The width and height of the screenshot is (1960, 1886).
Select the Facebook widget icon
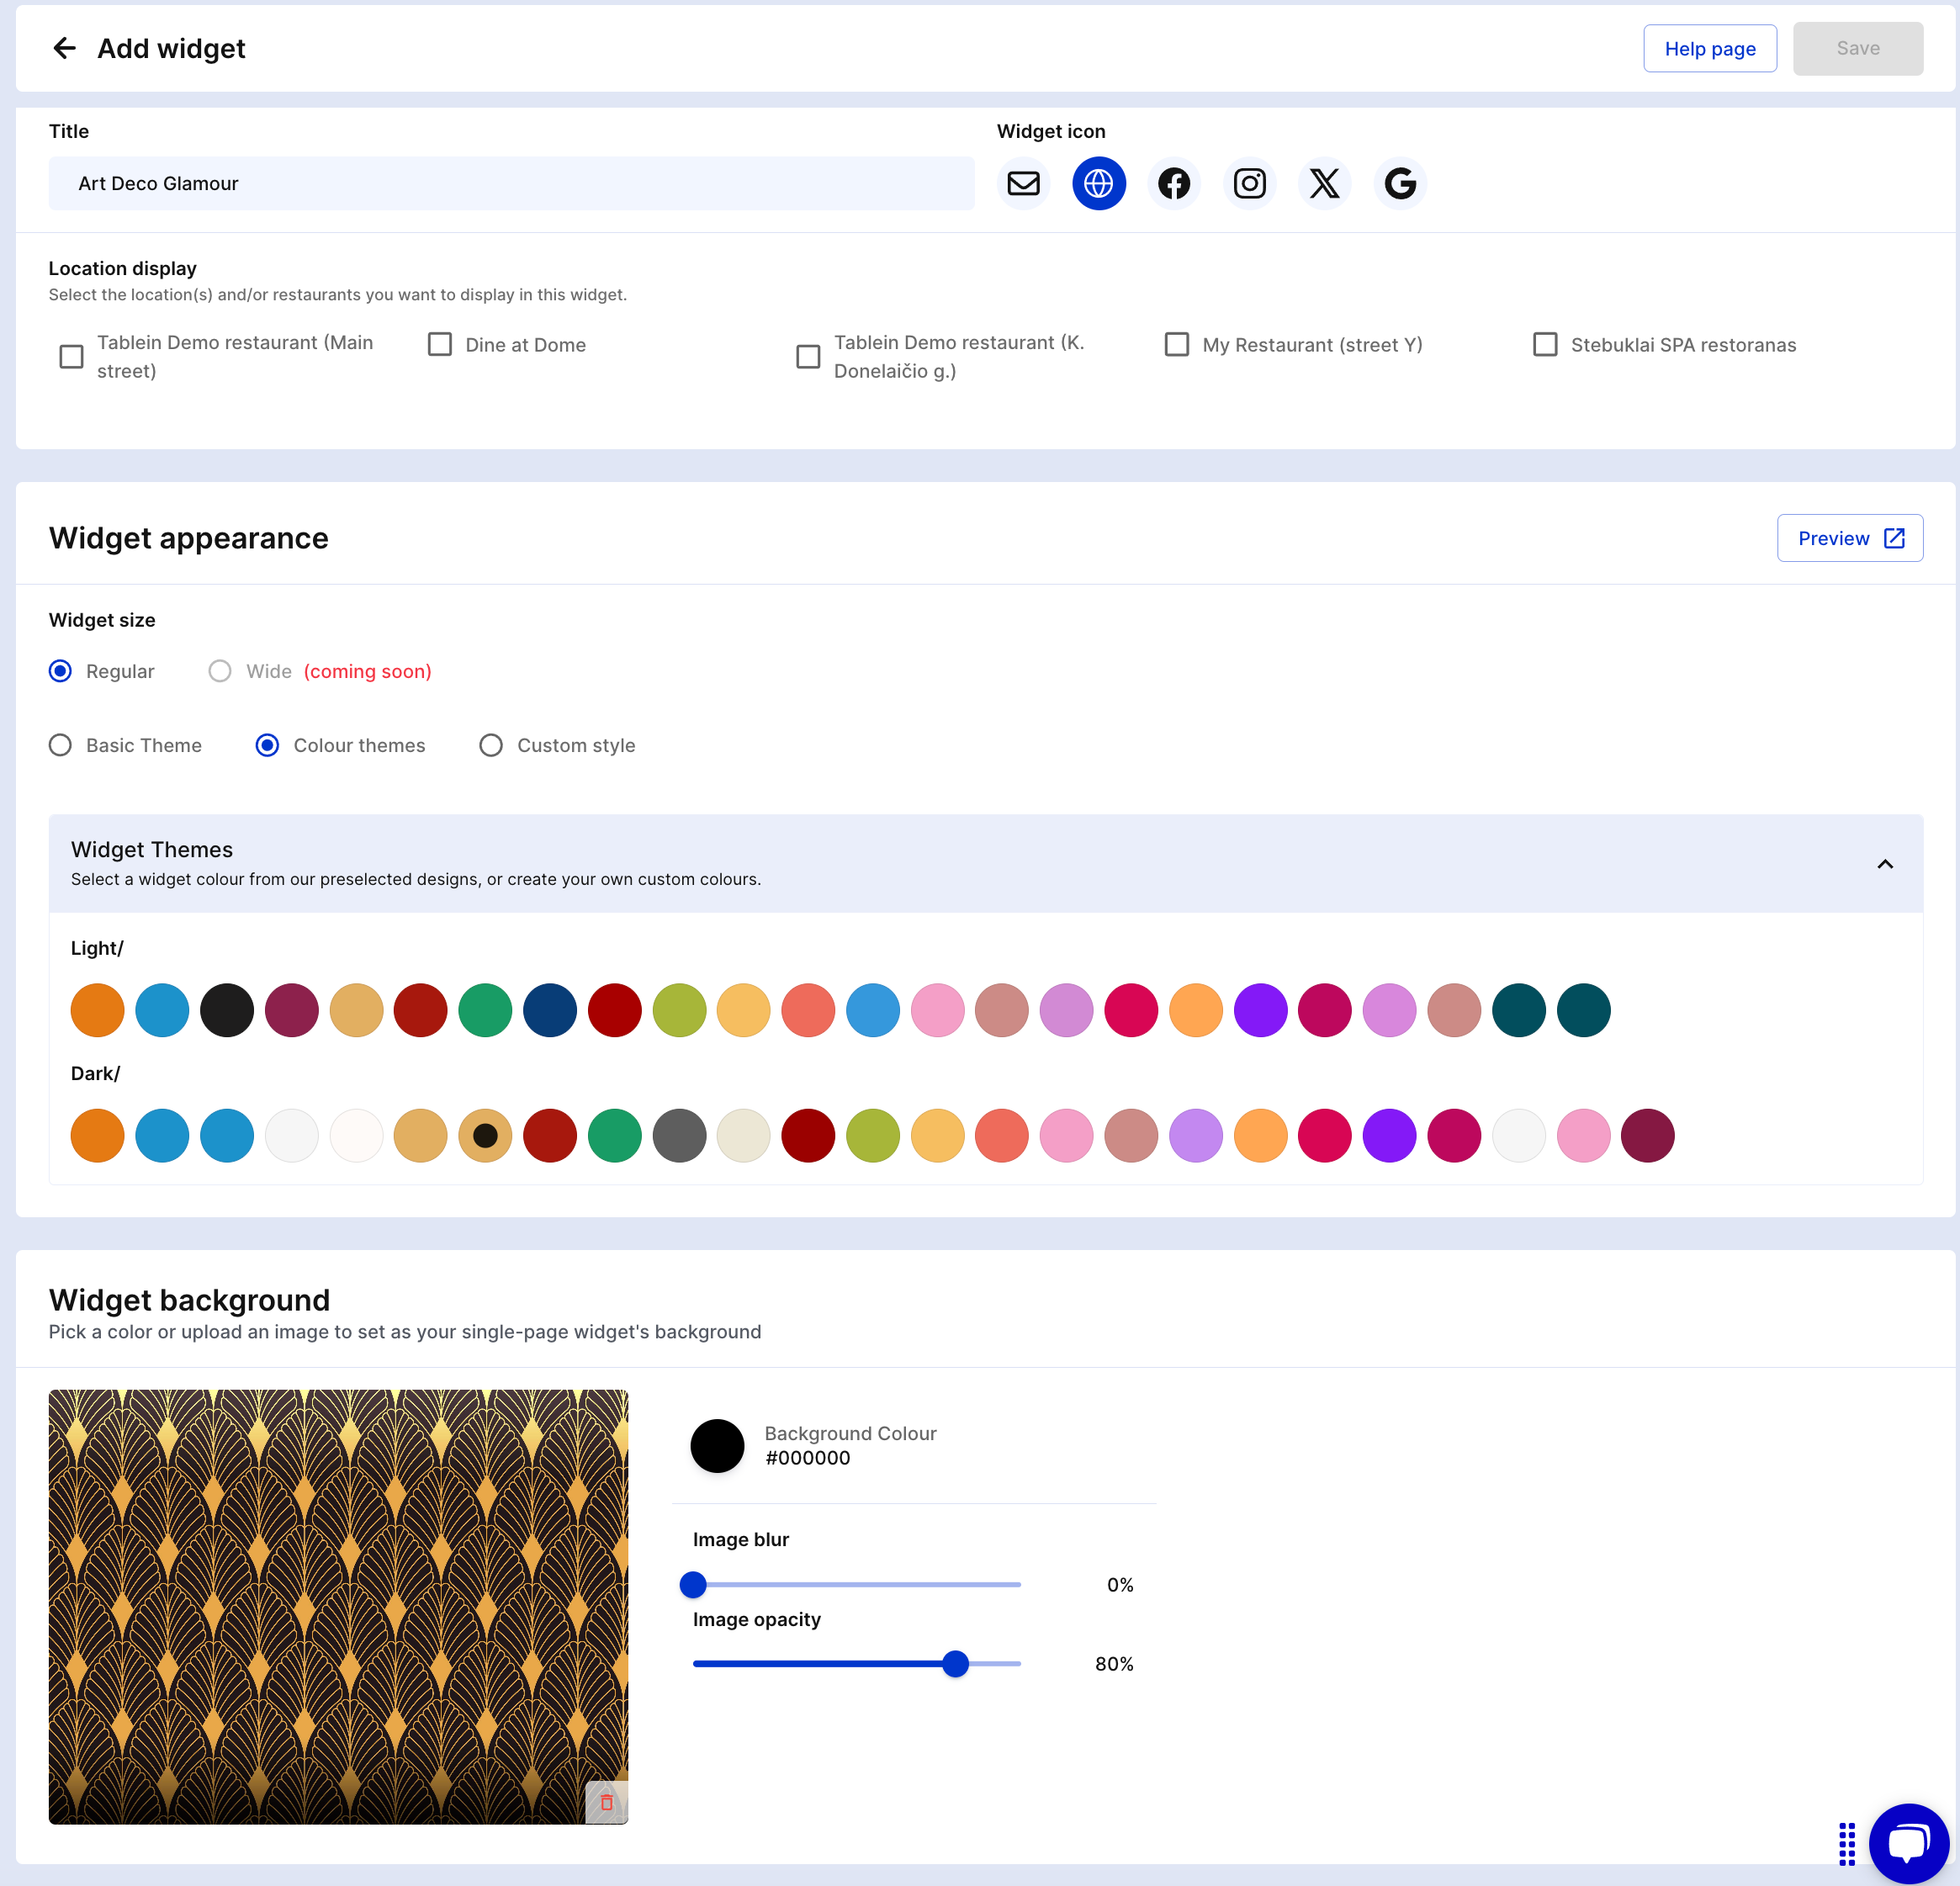(1174, 184)
